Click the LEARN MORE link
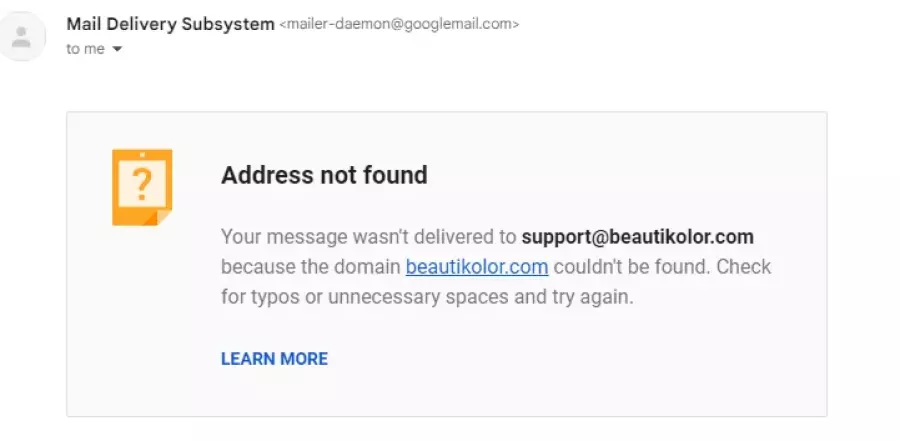Screen dimensions: 900x441 (274, 359)
